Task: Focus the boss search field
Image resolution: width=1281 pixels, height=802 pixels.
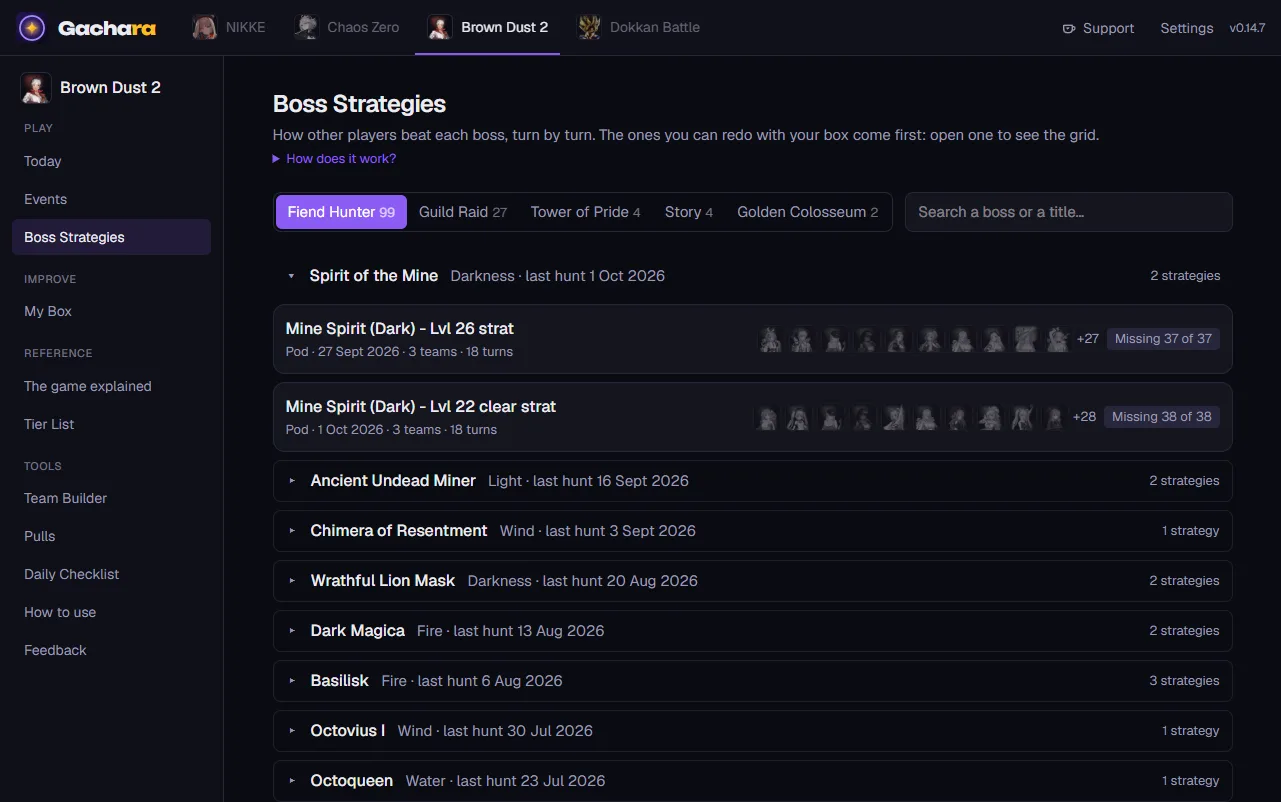Action: [x=1069, y=212]
